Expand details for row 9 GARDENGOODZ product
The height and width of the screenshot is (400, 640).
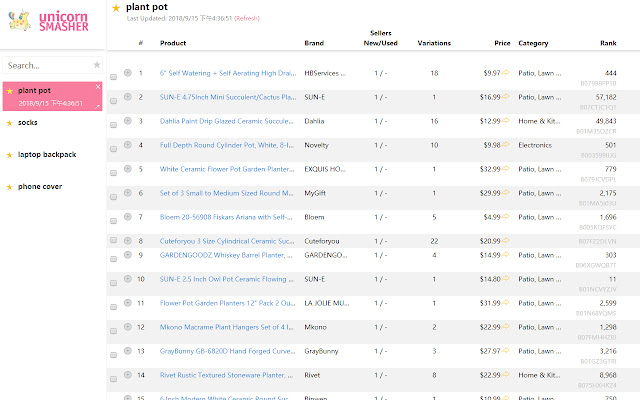click(127, 254)
